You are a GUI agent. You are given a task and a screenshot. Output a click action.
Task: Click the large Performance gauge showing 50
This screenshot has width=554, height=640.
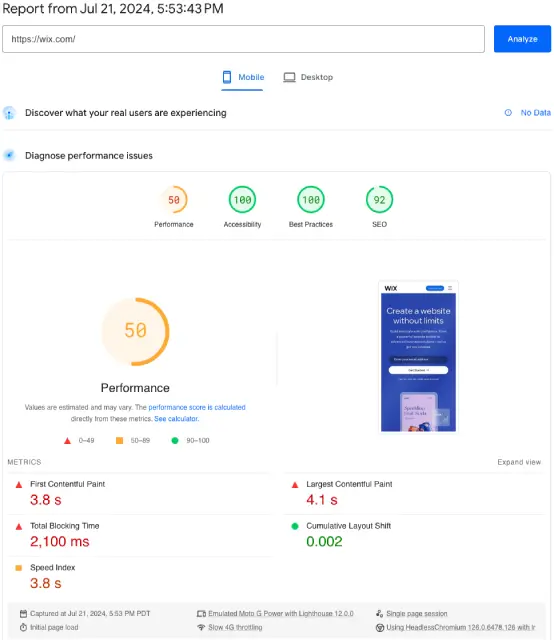(135, 331)
